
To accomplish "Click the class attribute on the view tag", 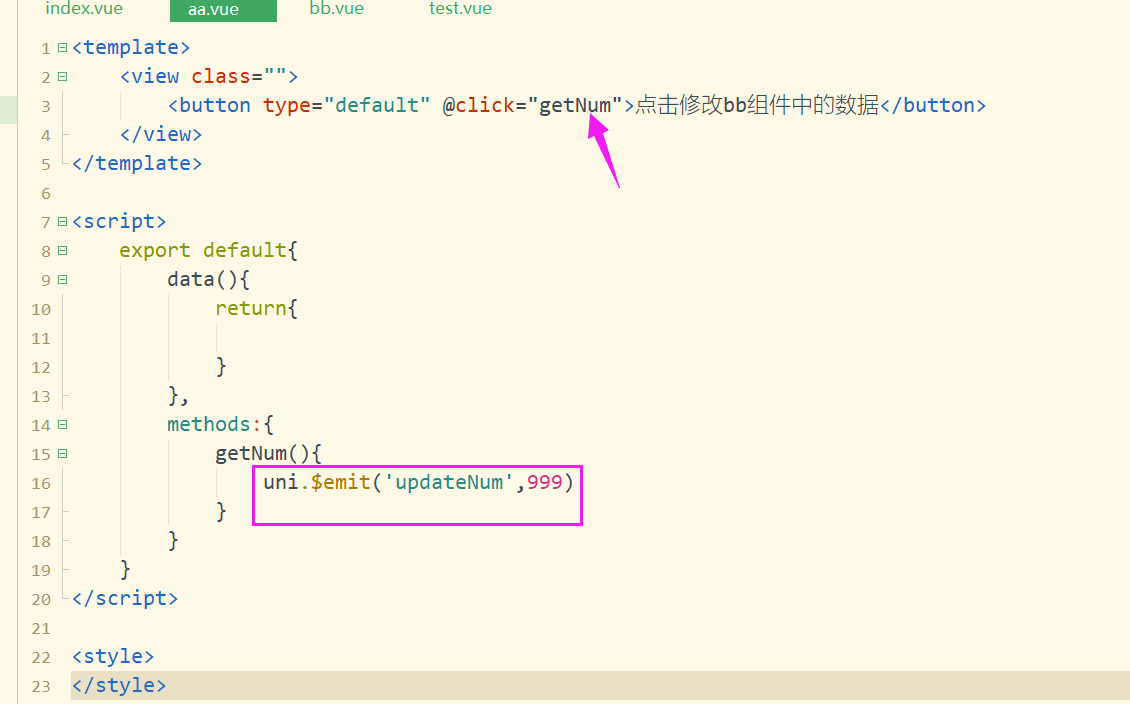I will click(221, 76).
